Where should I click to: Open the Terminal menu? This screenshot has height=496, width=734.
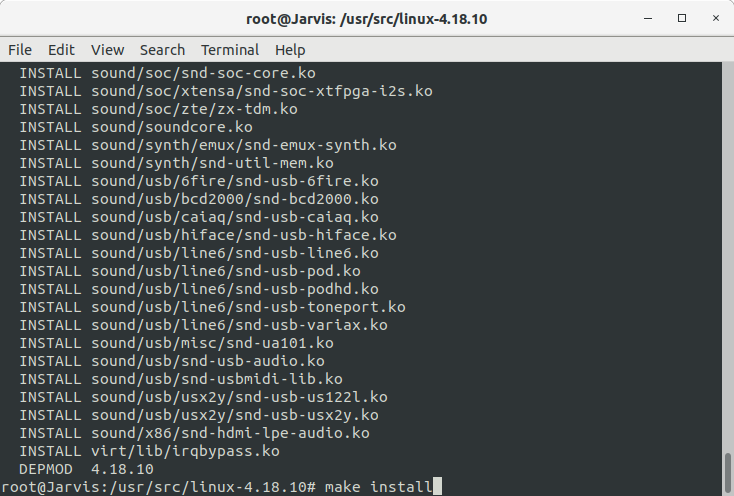(x=230, y=50)
